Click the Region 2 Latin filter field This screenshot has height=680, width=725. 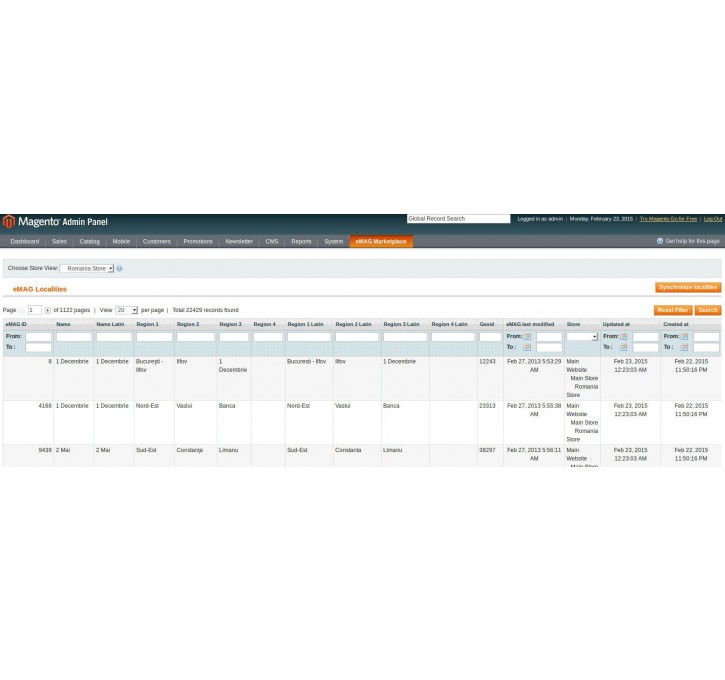(357, 337)
